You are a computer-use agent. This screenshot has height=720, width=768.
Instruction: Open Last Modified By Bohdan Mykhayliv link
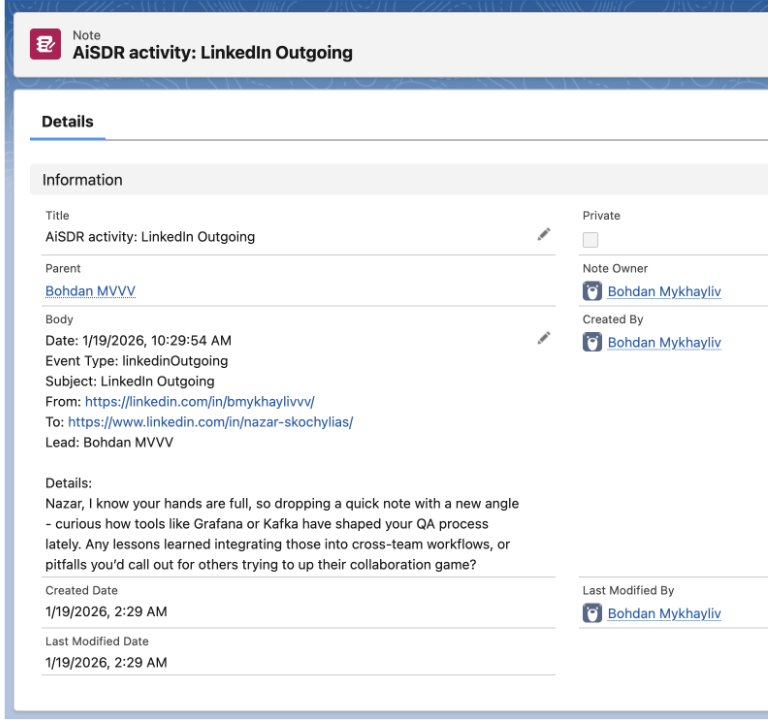664,614
